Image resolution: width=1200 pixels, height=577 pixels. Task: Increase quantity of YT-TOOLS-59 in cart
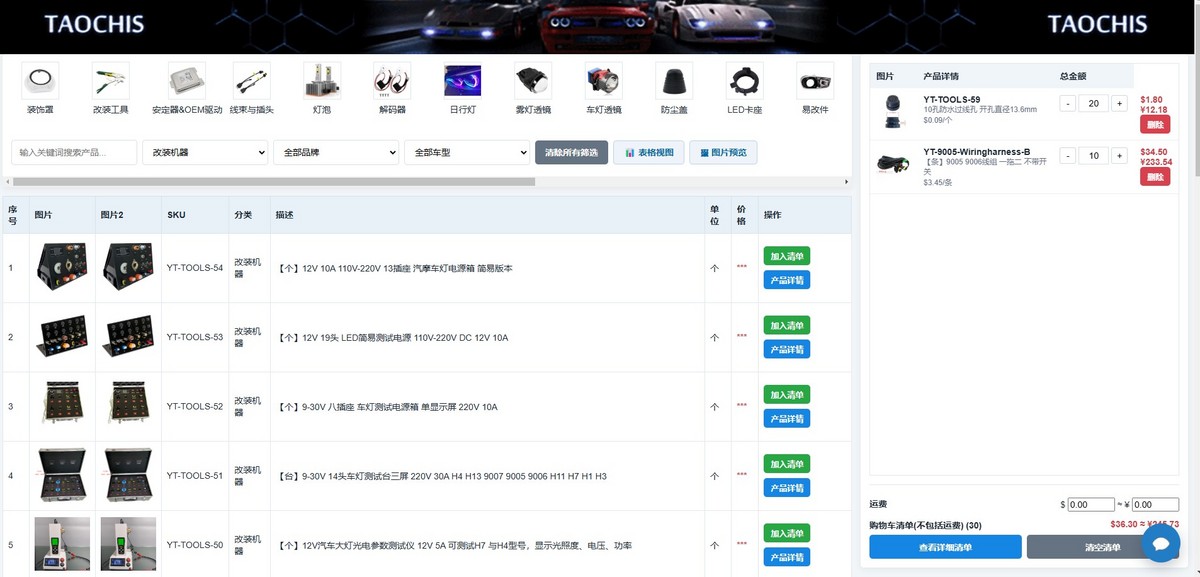1119,103
